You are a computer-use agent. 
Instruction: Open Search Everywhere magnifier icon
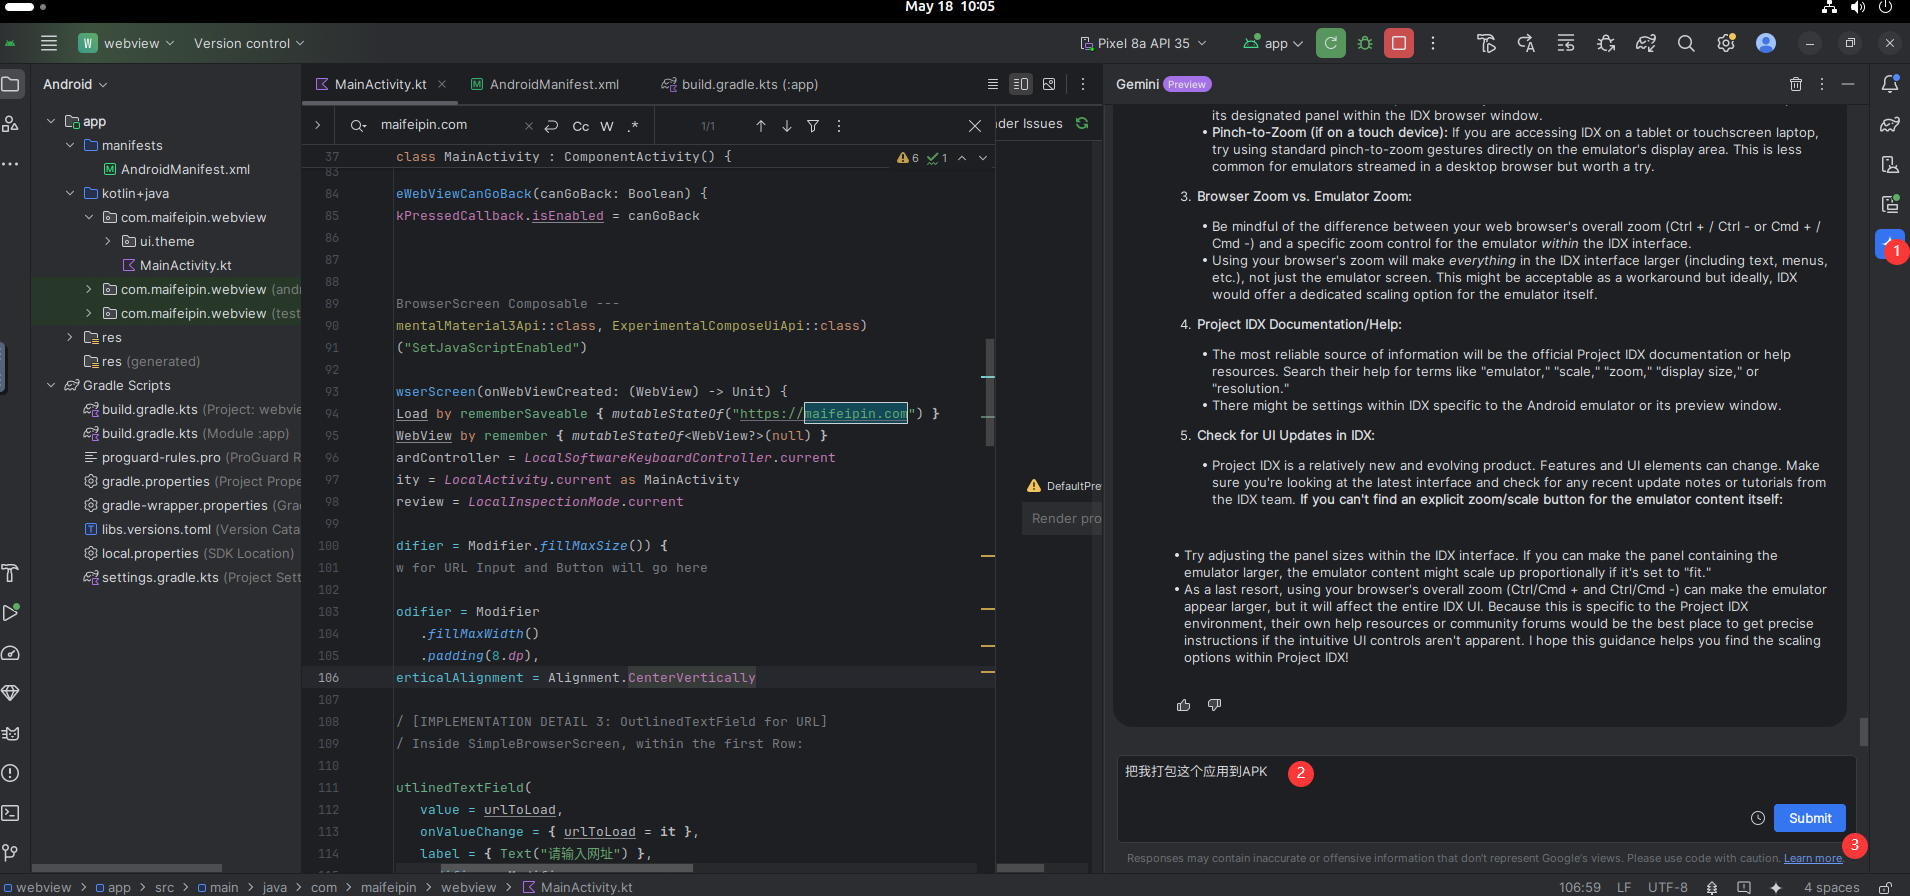tap(1686, 43)
